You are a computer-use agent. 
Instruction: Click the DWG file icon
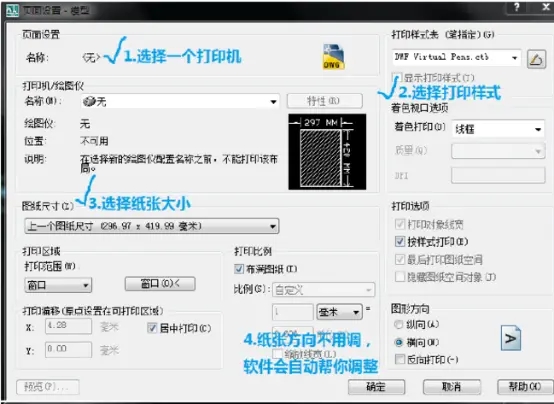tap(334, 57)
